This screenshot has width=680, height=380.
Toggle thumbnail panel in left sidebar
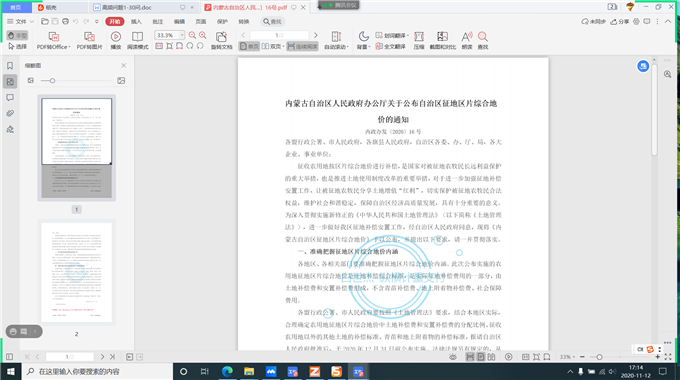(x=10, y=82)
